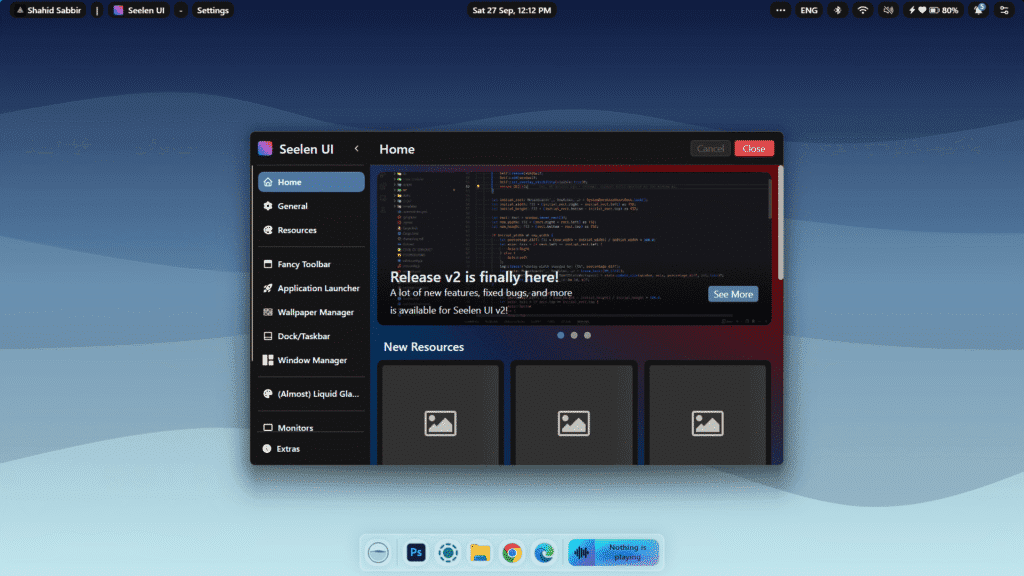Image resolution: width=1024 pixels, height=576 pixels.
Task: Launch Microsoft Edge from the dock
Action: point(544,552)
